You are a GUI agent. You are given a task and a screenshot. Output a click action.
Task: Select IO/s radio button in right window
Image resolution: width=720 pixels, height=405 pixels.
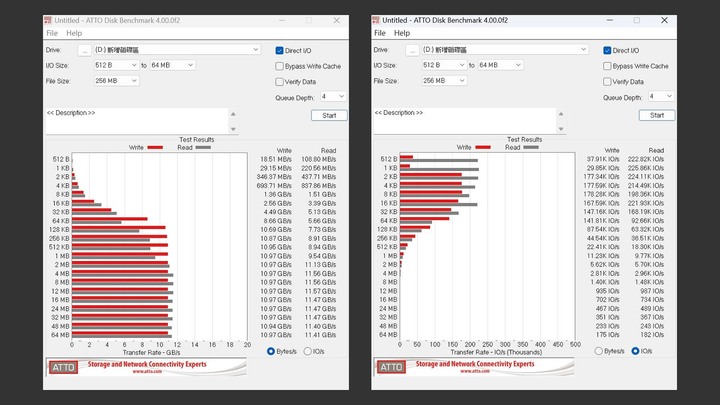(636, 351)
